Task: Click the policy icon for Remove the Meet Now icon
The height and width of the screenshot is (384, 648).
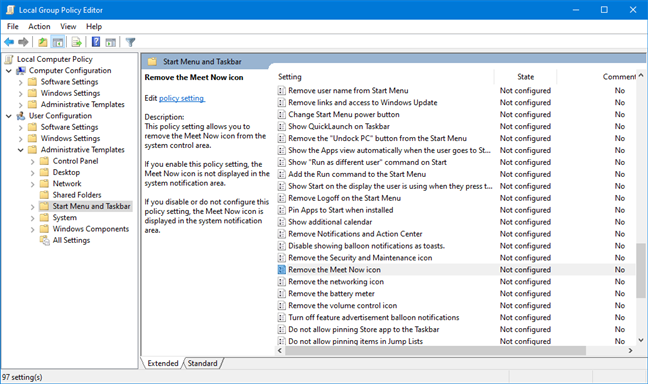Action: click(x=281, y=270)
